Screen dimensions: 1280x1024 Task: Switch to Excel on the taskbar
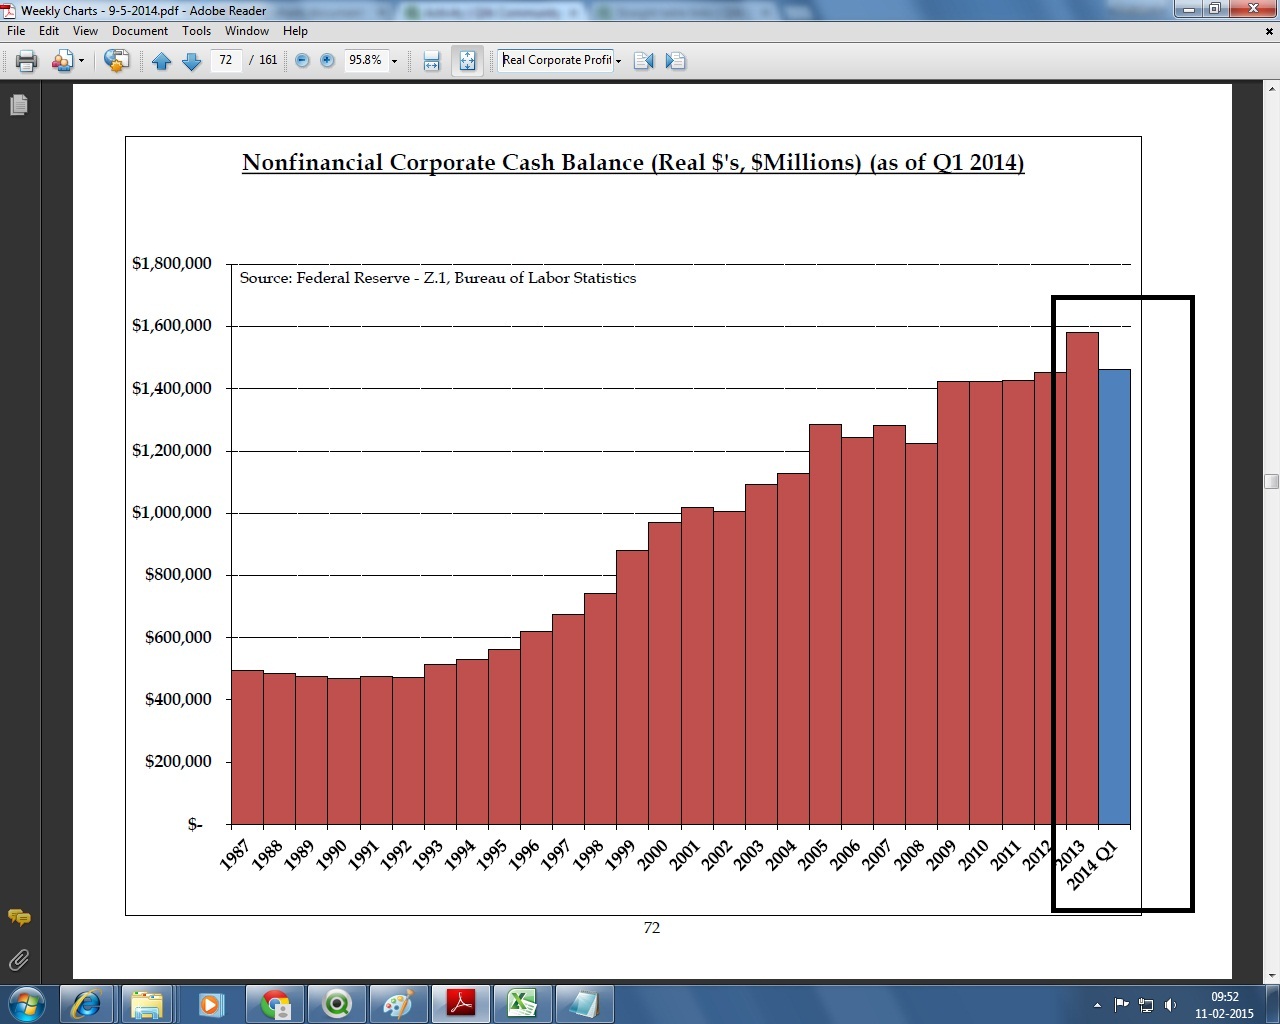point(521,1004)
